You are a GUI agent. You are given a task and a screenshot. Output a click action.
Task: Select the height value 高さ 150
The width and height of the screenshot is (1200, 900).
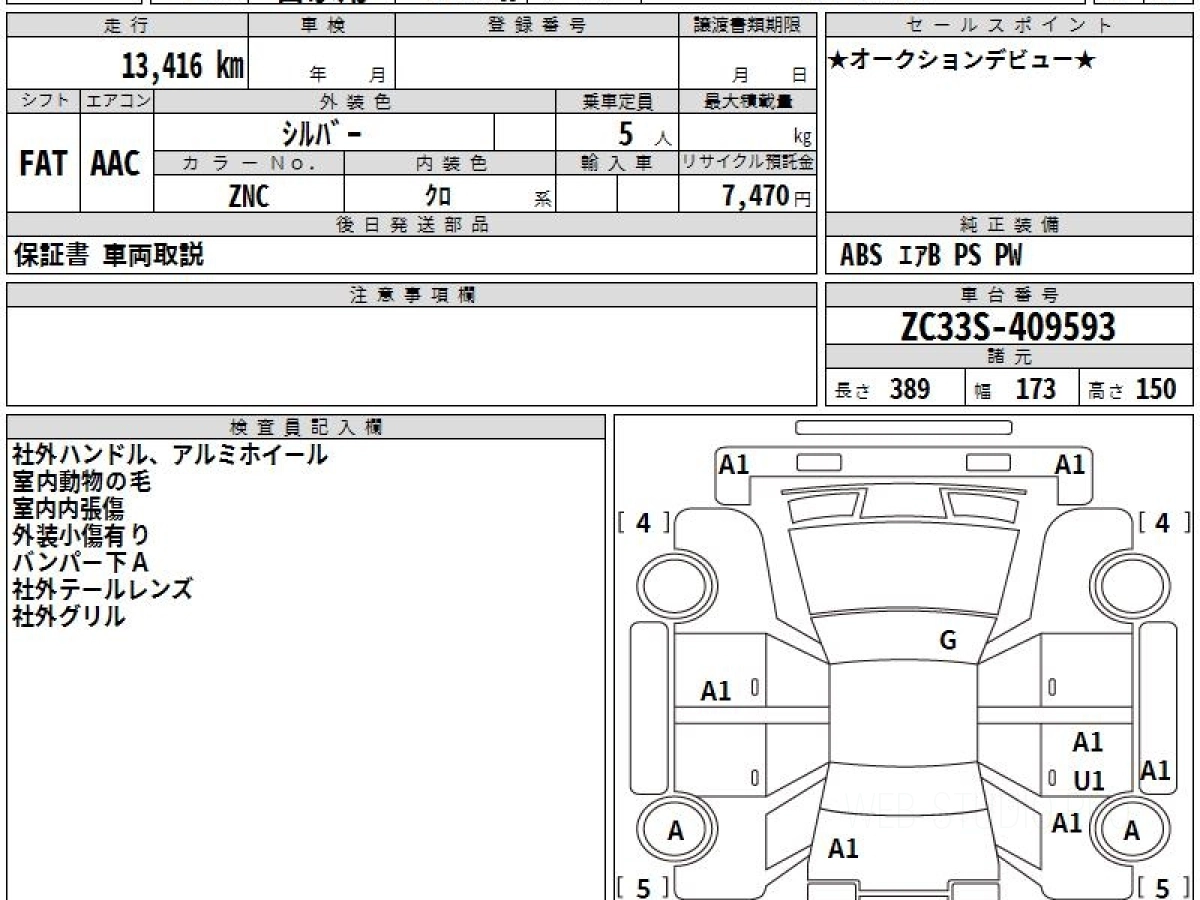pos(1133,389)
